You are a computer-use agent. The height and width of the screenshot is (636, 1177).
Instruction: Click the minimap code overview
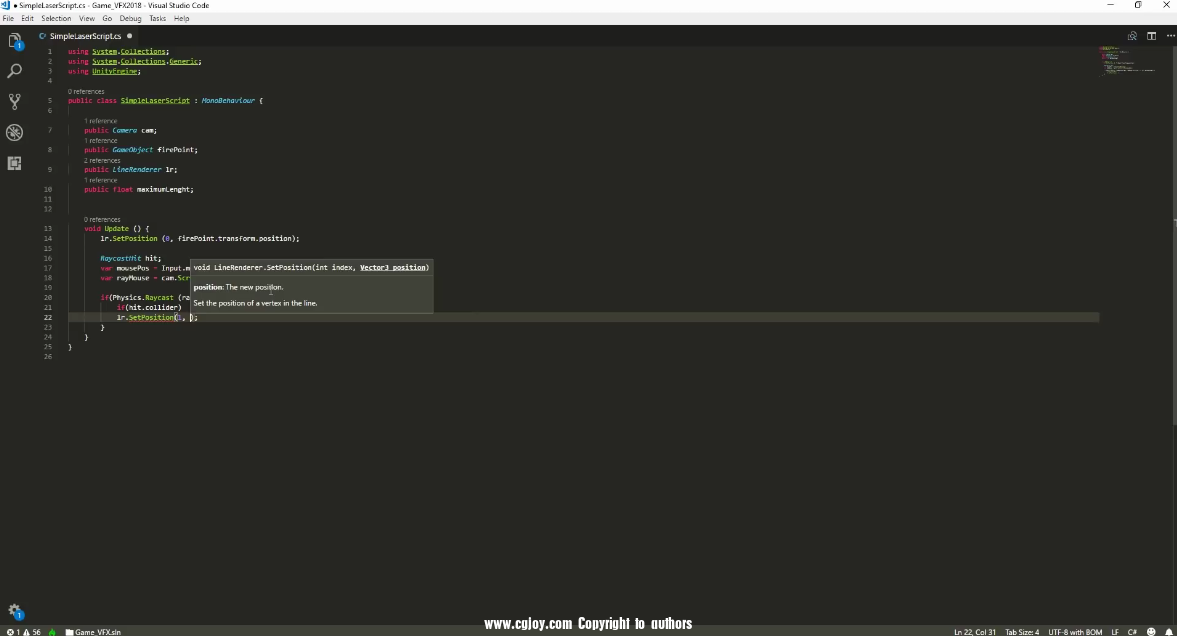pyautogui.click(x=1125, y=60)
